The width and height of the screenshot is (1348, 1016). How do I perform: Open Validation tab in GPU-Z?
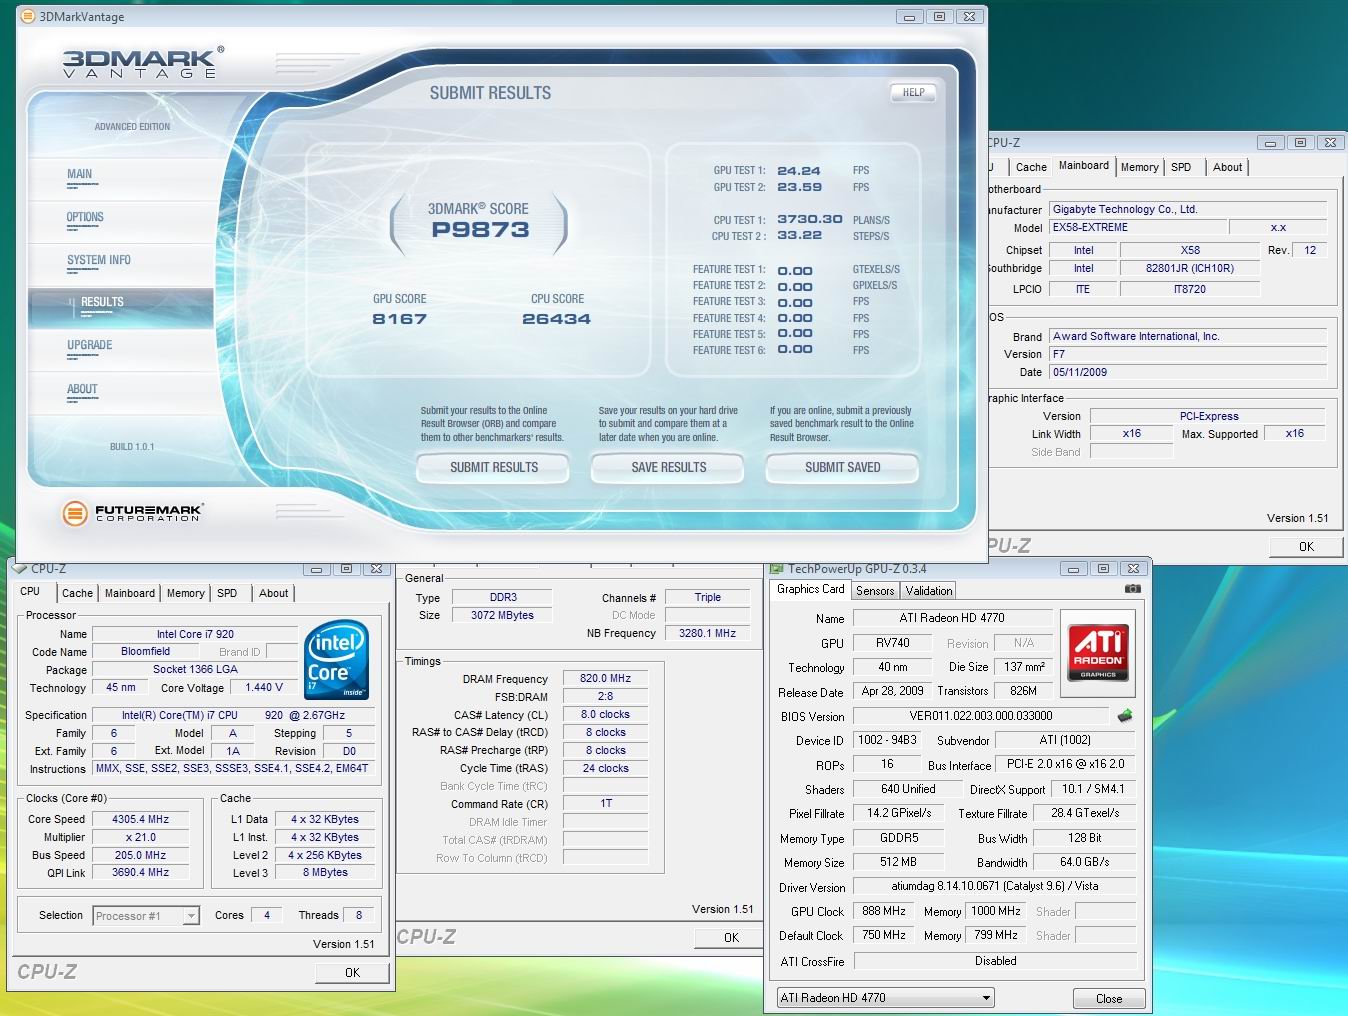coord(929,591)
